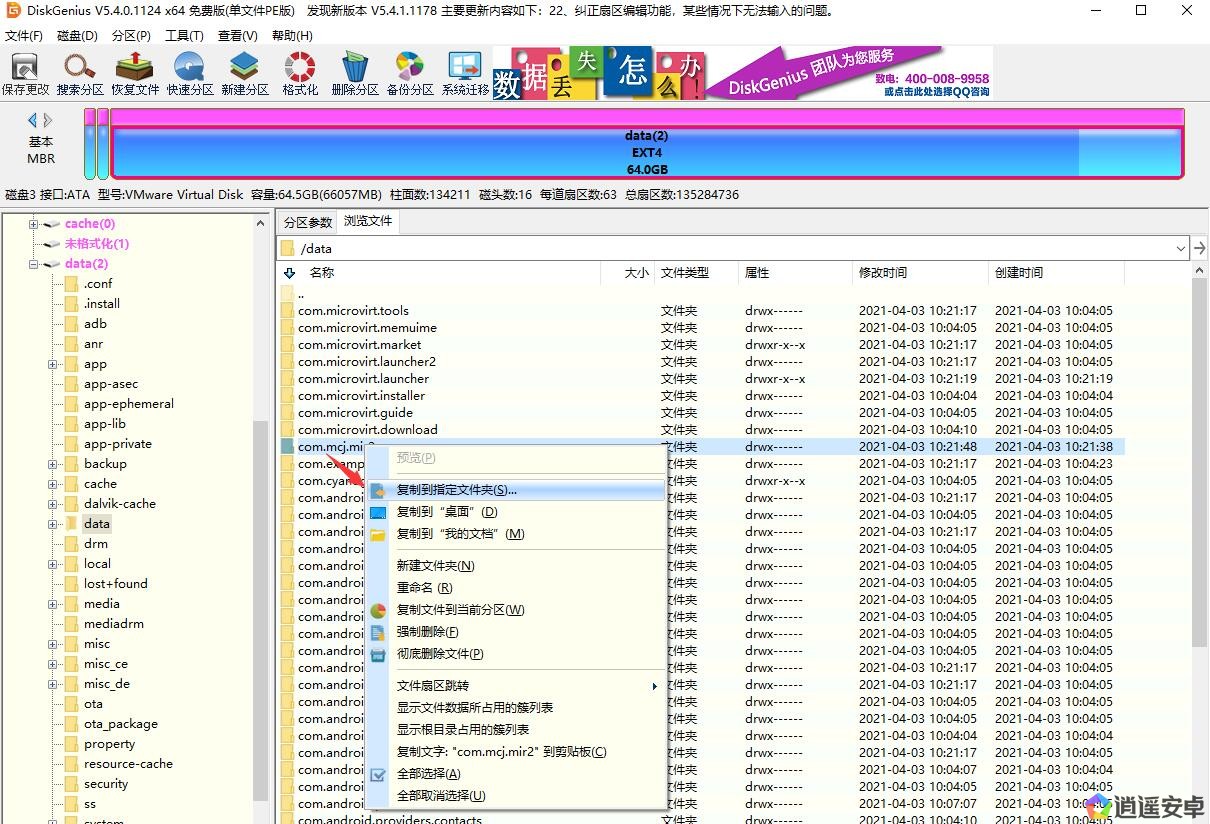Collapse the data(2) partition tree node
This screenshot has width=1210, height=824.
pyautogui.click(x=33, y=264)
